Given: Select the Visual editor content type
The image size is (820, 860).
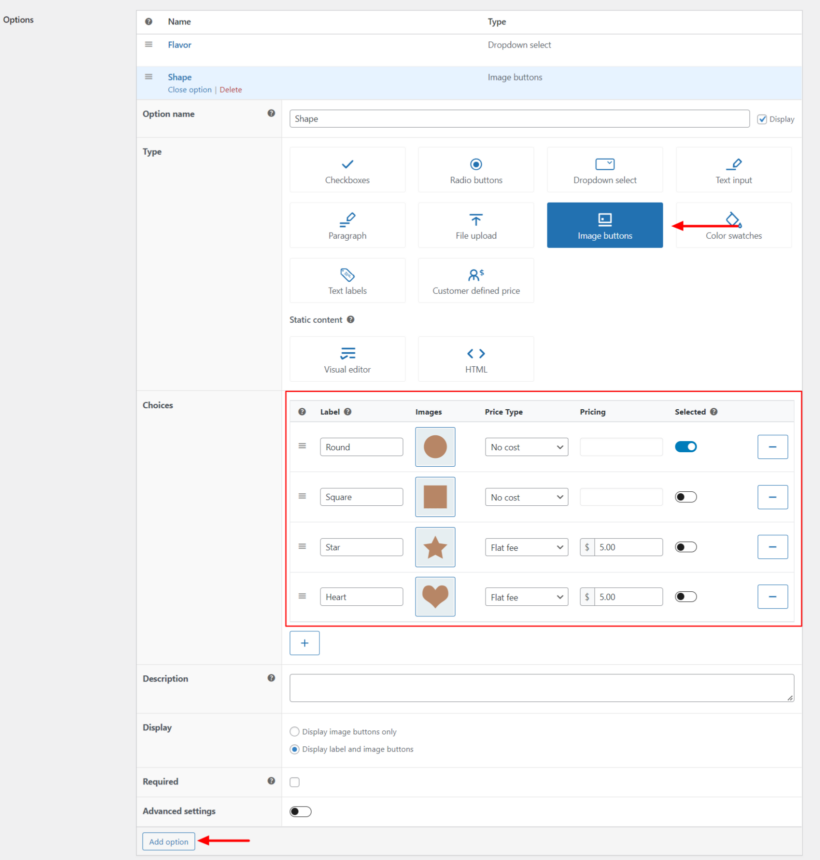Looking at the screenshot, I should tap(347, 359).
